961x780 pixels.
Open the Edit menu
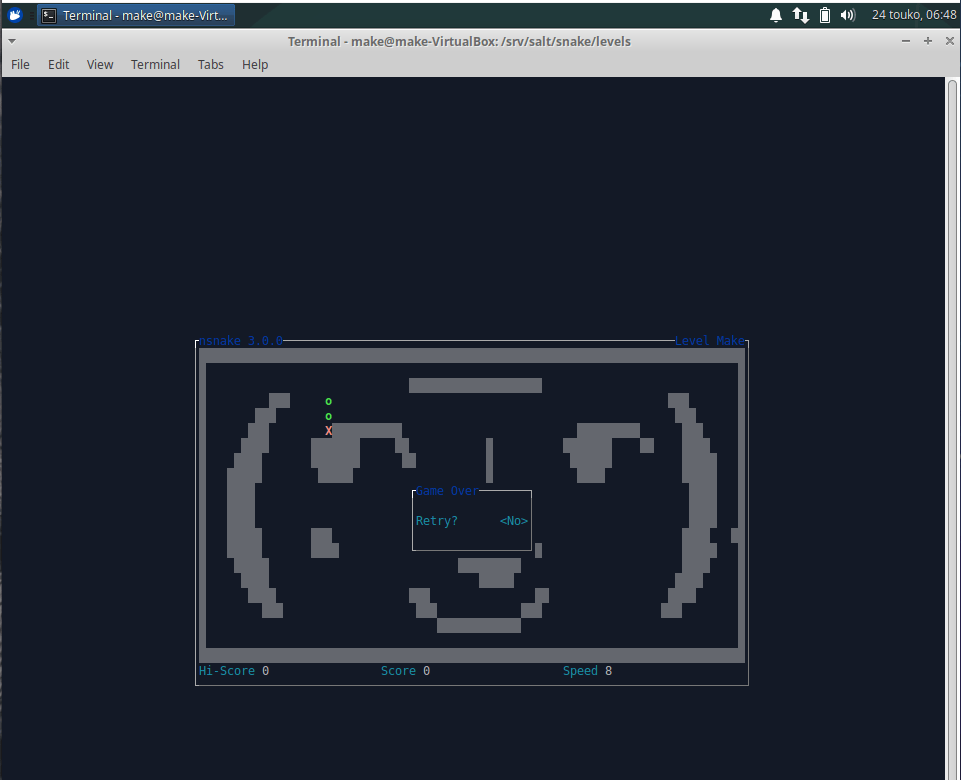point(59,64)
